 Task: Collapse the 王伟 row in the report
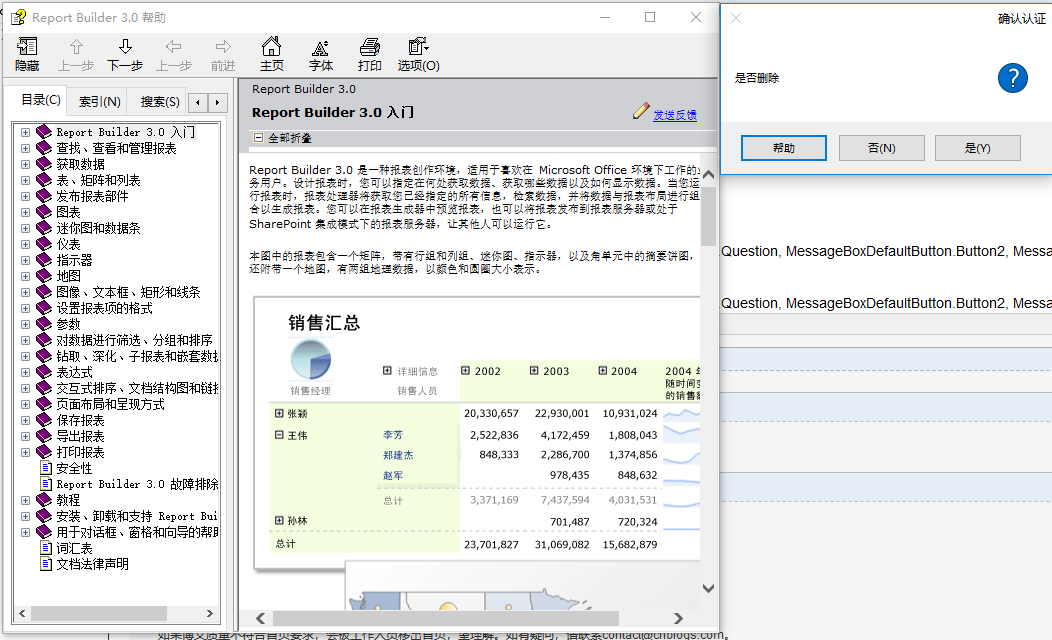(x=279, y=435)
